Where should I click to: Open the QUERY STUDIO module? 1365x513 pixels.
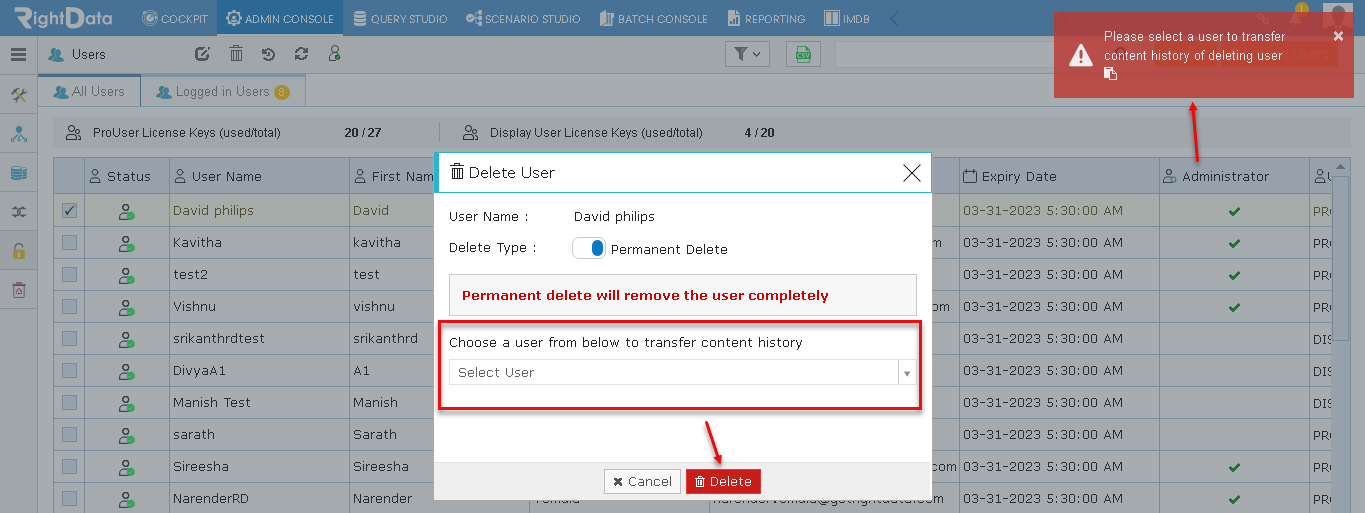(399, 18)
